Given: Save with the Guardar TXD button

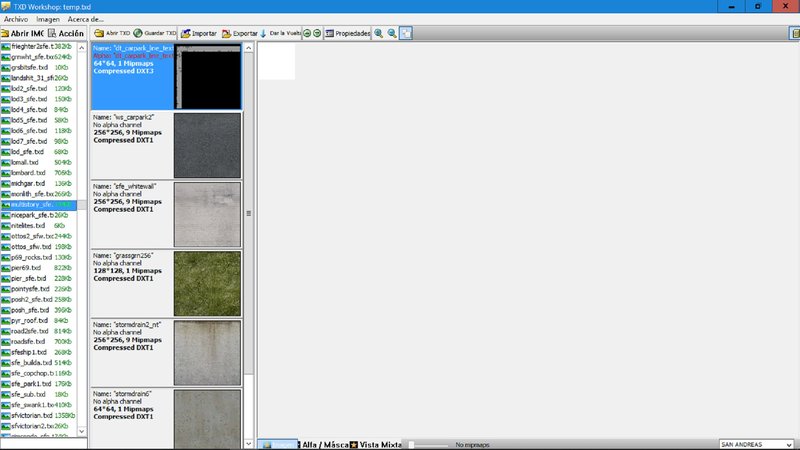Looking at the screenshot, I should (x=155, y=33).
